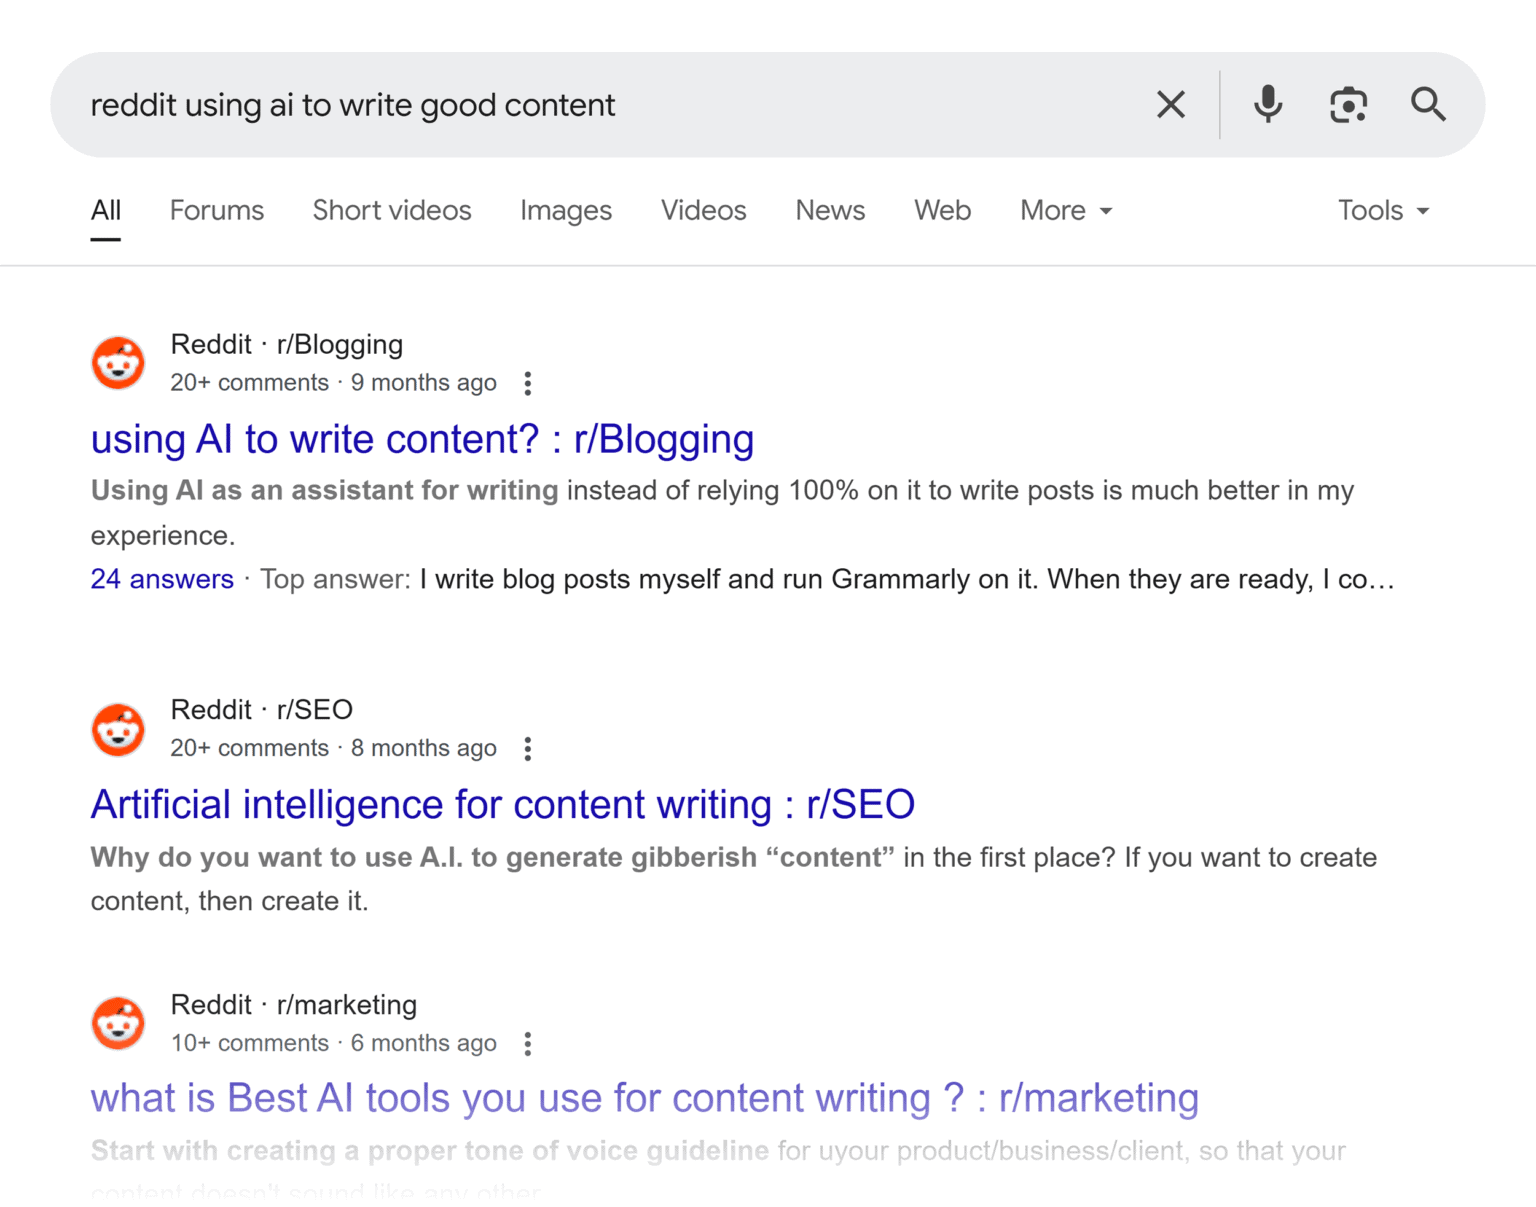Screen dimensions: 1536x1207
Task: Open options menu for r/SEO result
Action: (528, 749)
